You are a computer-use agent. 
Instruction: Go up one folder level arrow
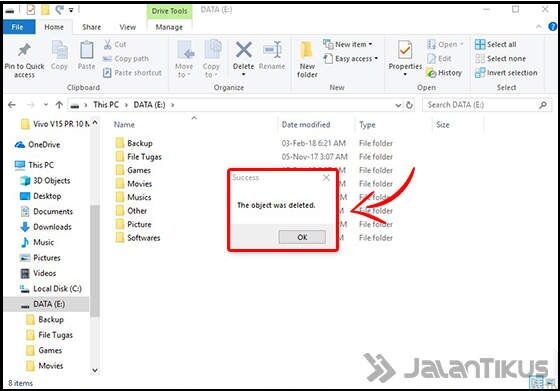click(59, 105)
